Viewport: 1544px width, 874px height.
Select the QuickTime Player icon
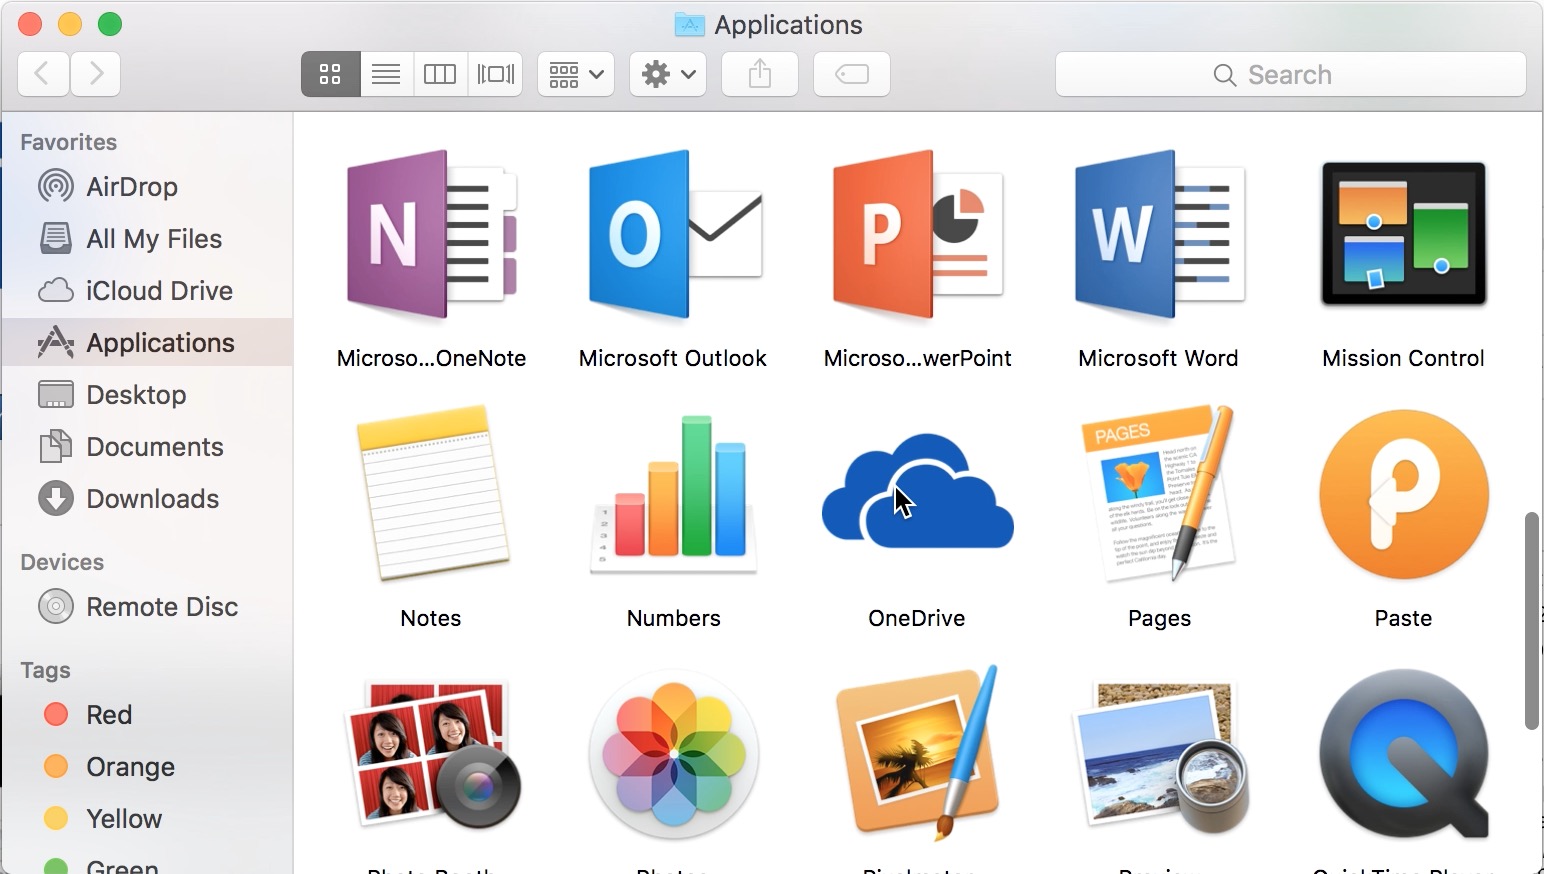click(1403, 754)
